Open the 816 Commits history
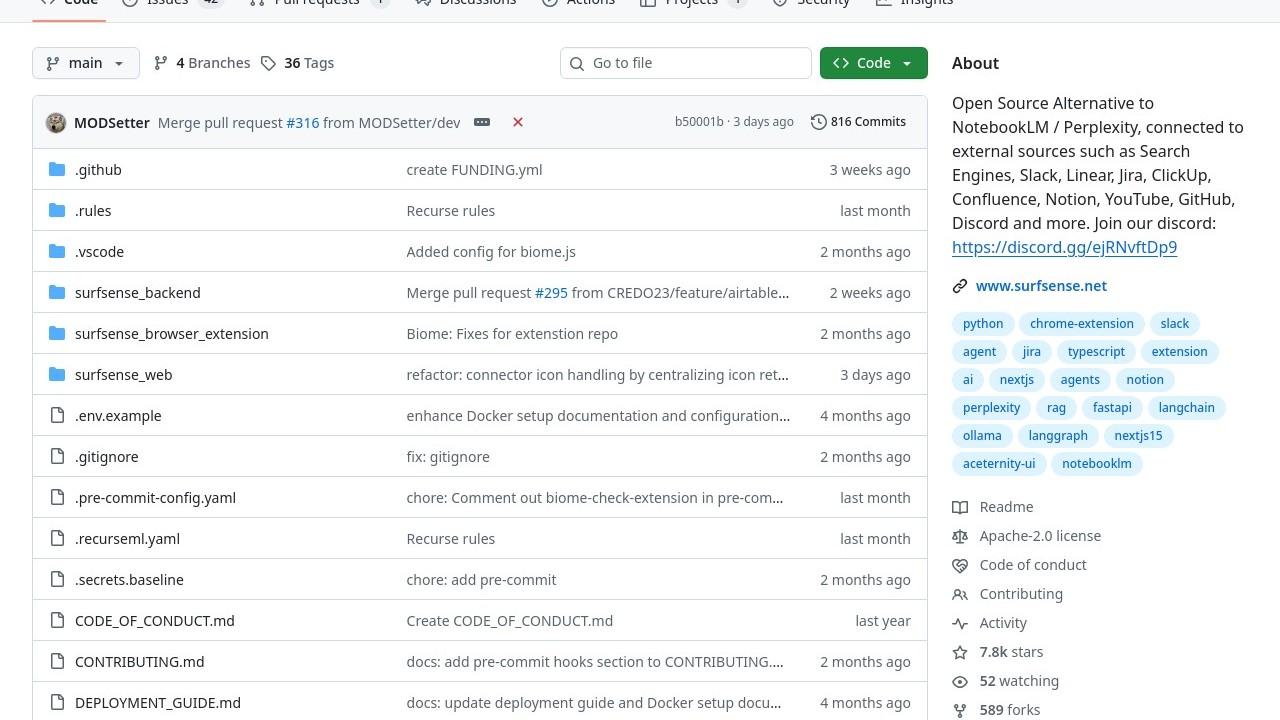The width and height of the screenshot is (1280, 720). click(x=858, y=122)
